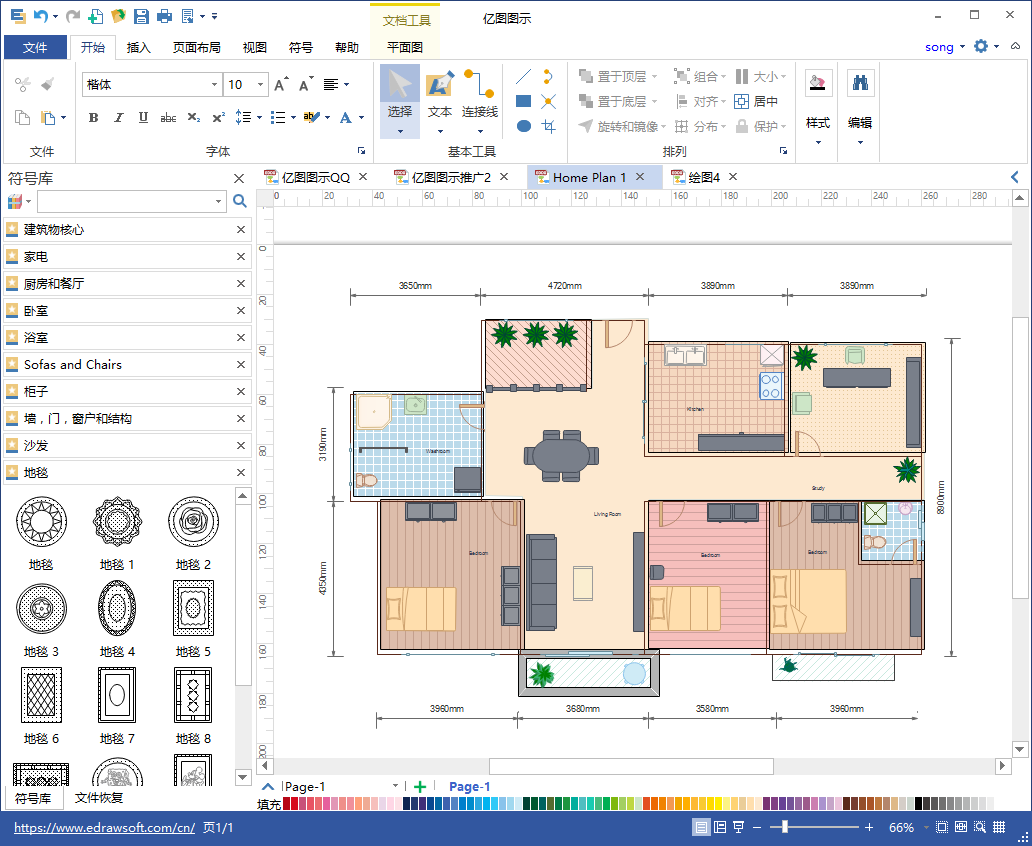Switch to the 绘图4 document tab

(x=704, y=178)
